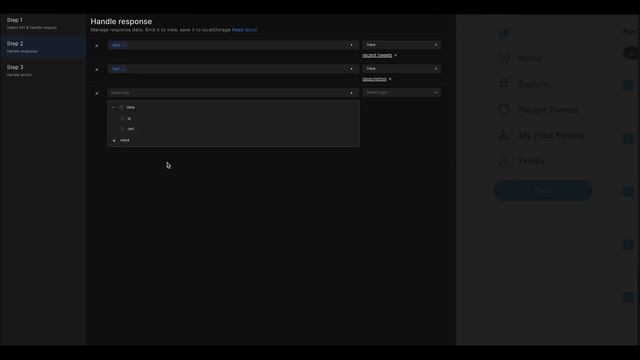Viewport: 640px width, 360px height.
Task: Open the 'Read docs' link
Action: [x=244, y=30]
